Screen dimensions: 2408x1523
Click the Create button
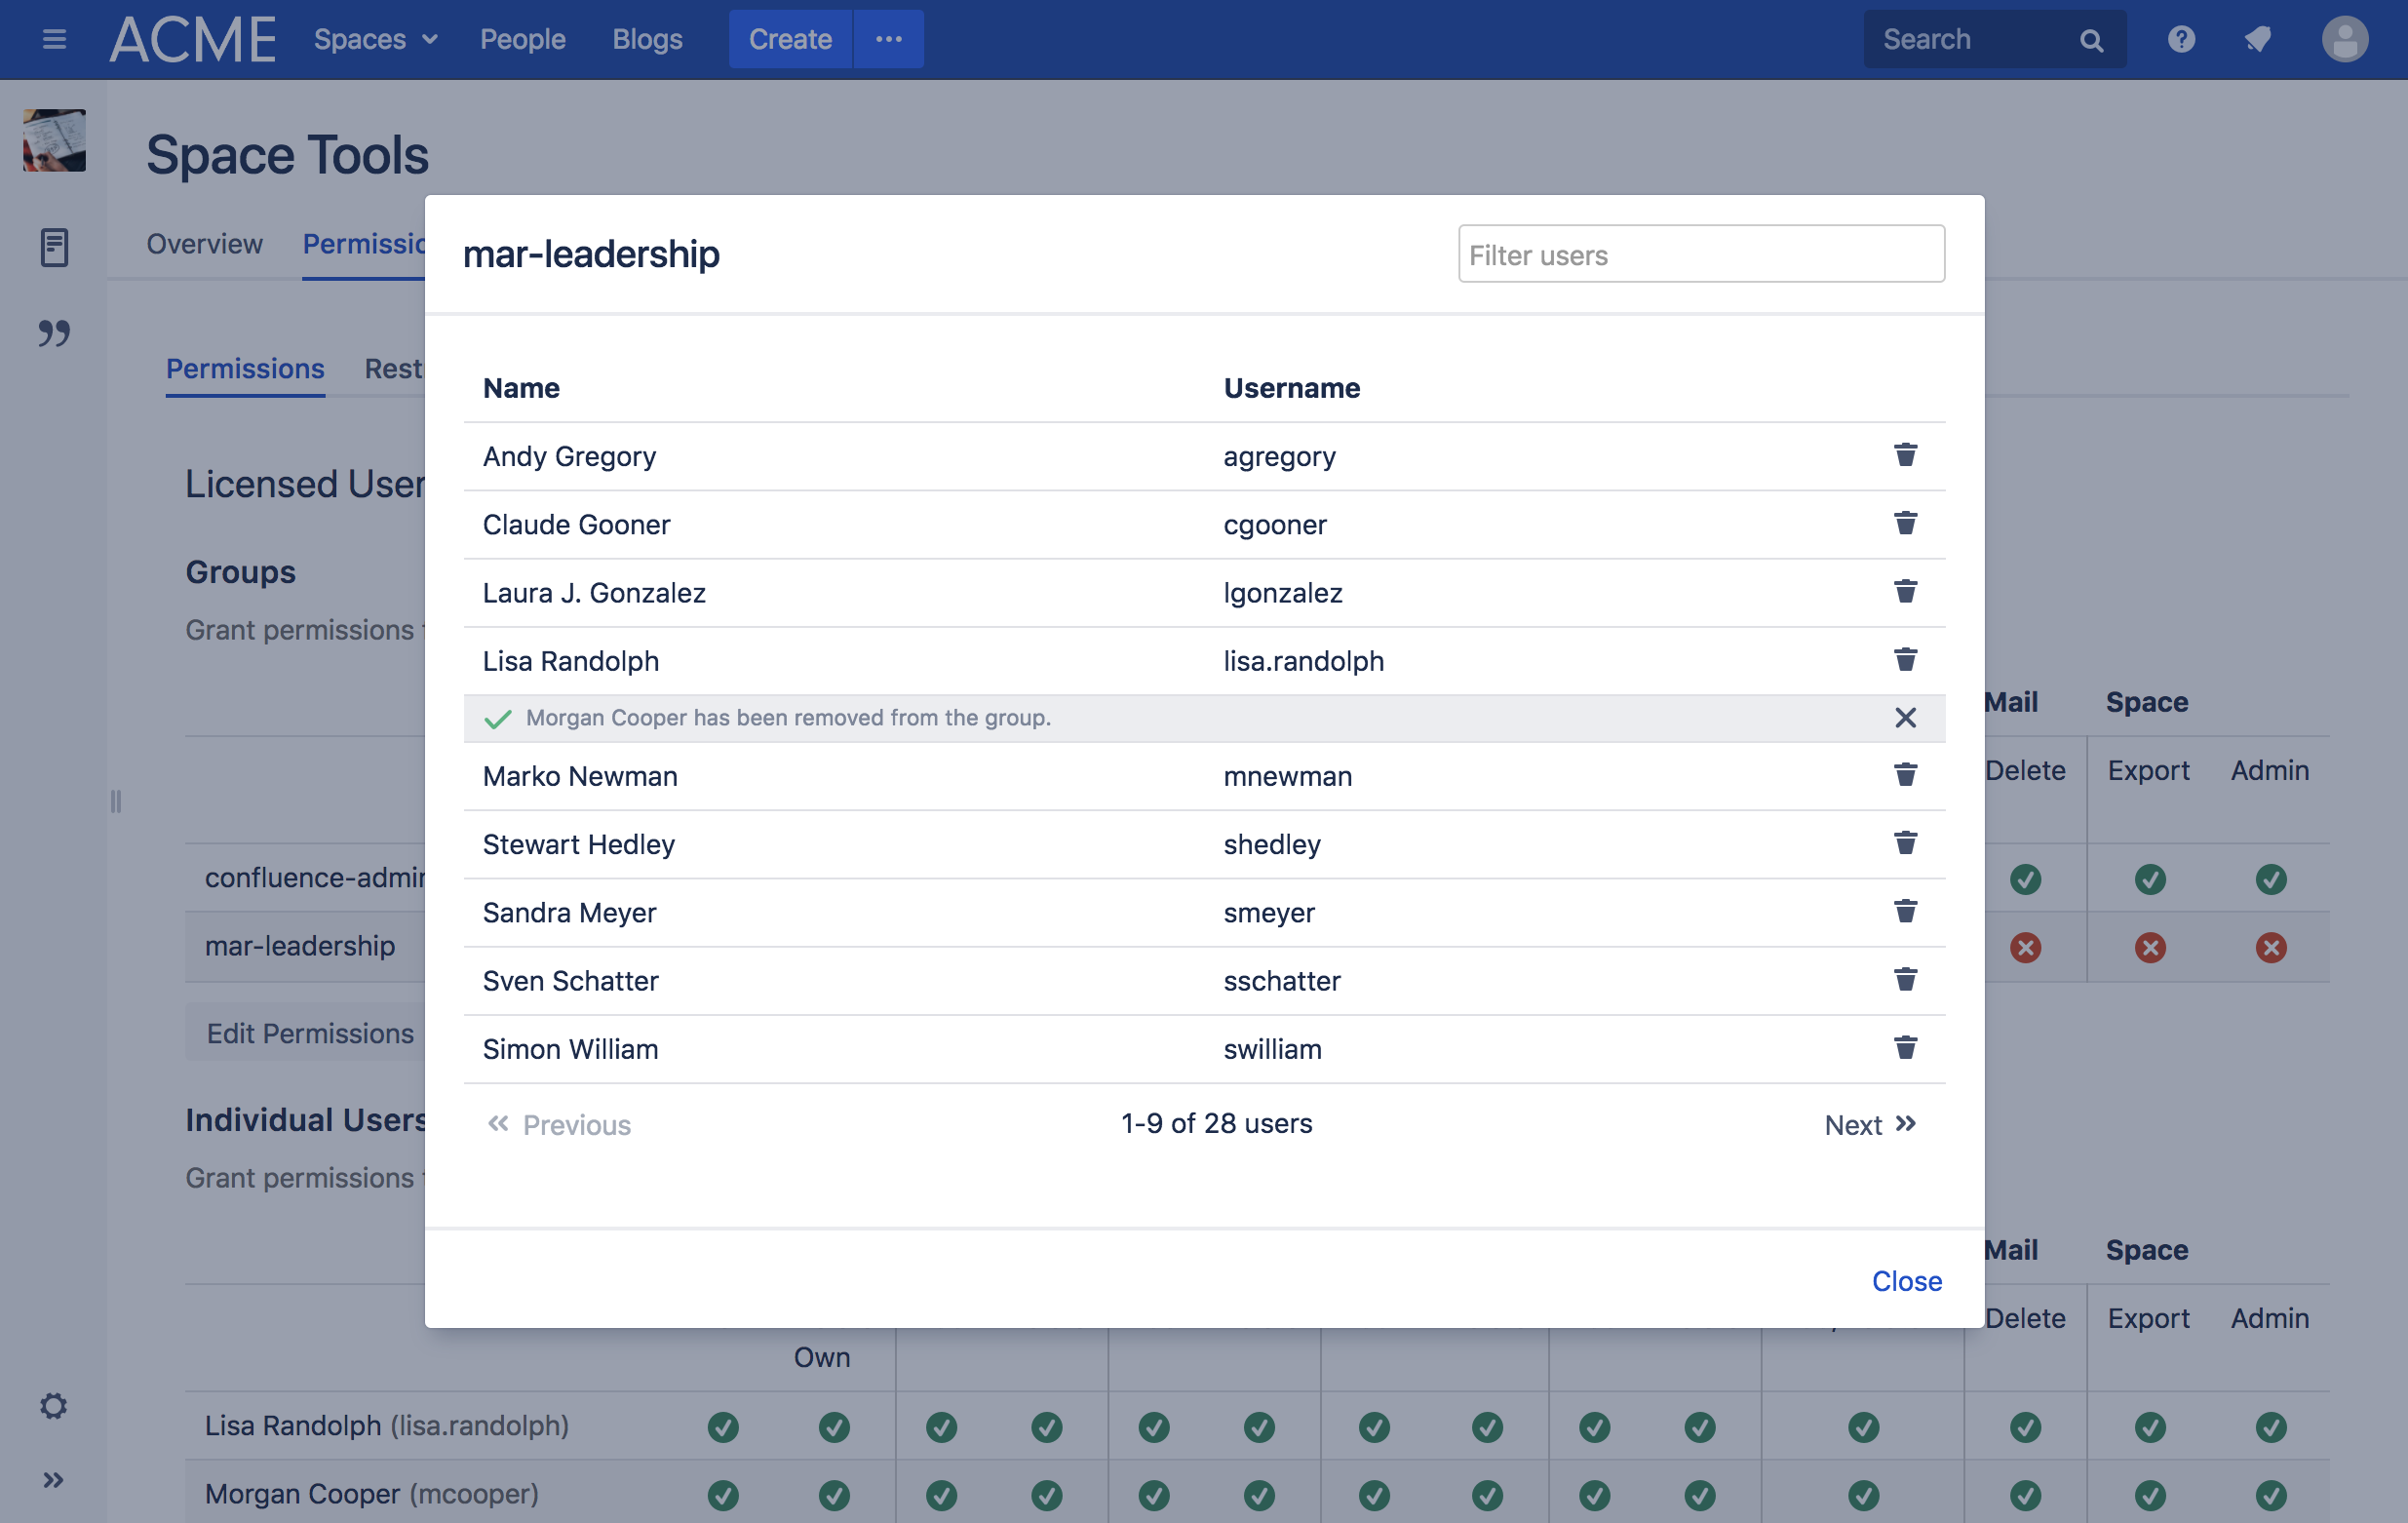789,40
